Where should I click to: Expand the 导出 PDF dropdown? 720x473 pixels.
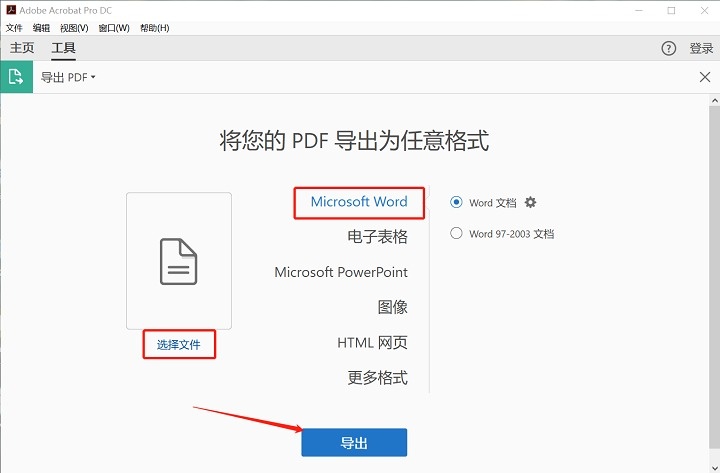[x=68, y=77]
